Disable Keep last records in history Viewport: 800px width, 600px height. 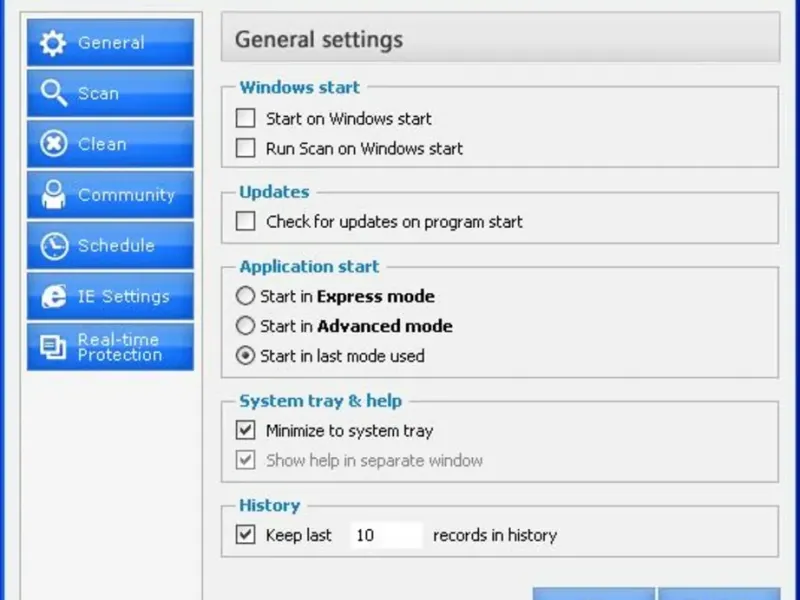click(x=245, y=535)
